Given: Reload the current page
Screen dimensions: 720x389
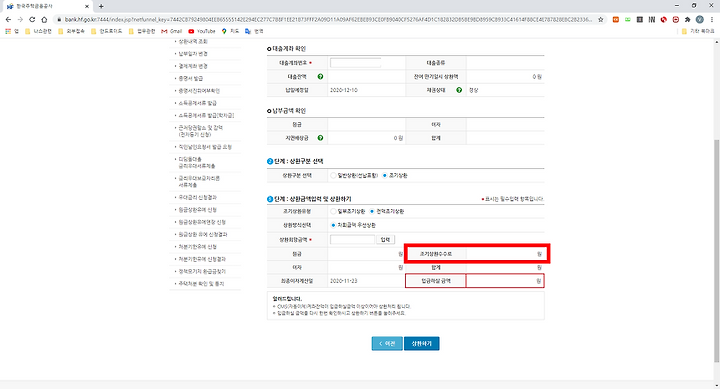Looking at the screenshot, I should (32, 19).
